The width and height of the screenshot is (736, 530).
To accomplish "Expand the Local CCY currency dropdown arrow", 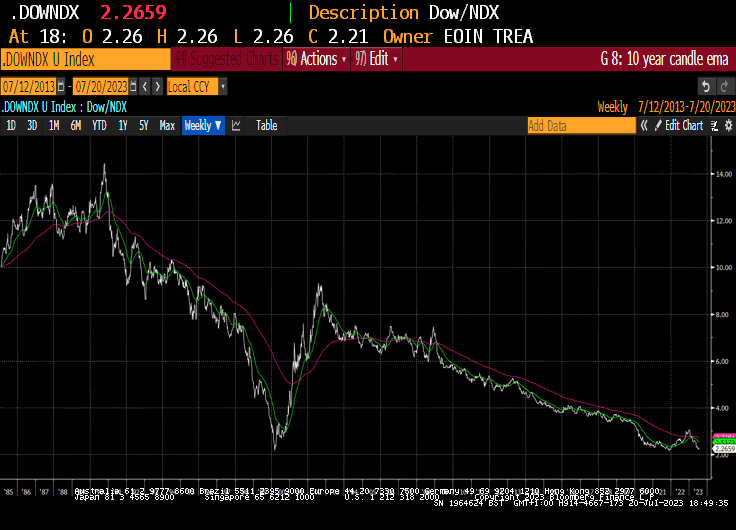I will tap(223, 86).
